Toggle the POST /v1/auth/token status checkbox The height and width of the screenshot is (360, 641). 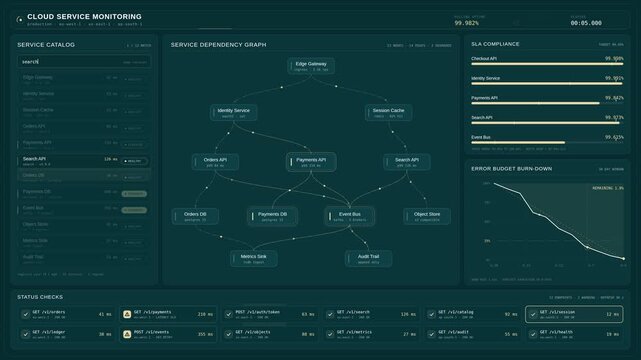tap(229, 314)
